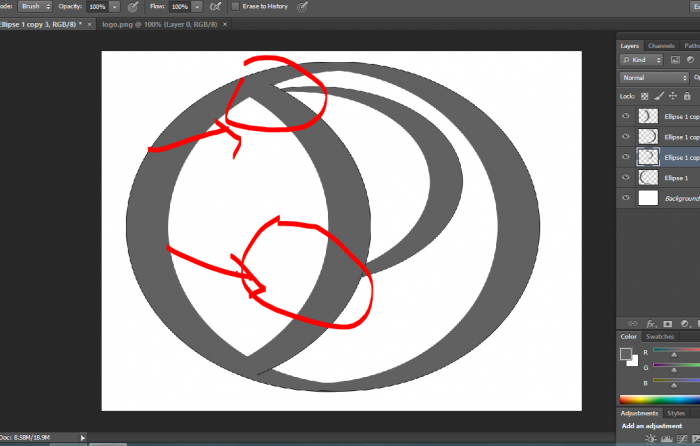
Task: Click the selected layer's thumbnail
Action: 648,157
